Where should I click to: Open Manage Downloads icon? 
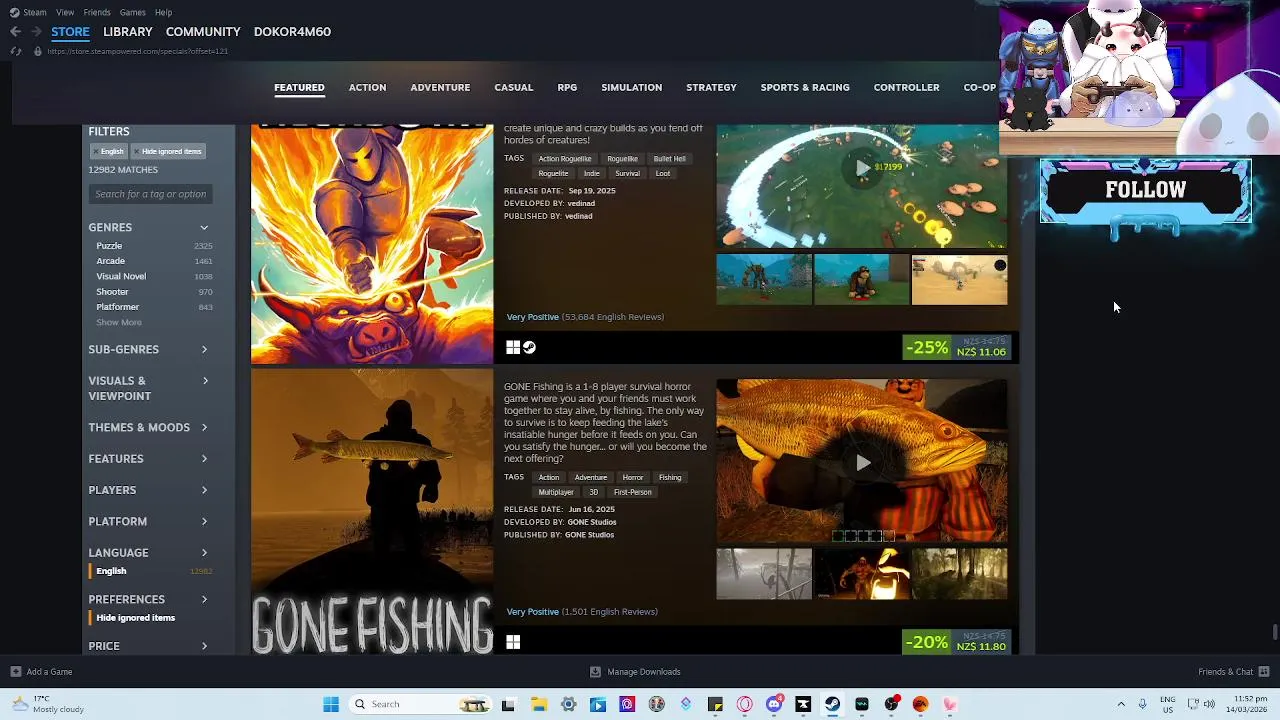coord(596,672)
